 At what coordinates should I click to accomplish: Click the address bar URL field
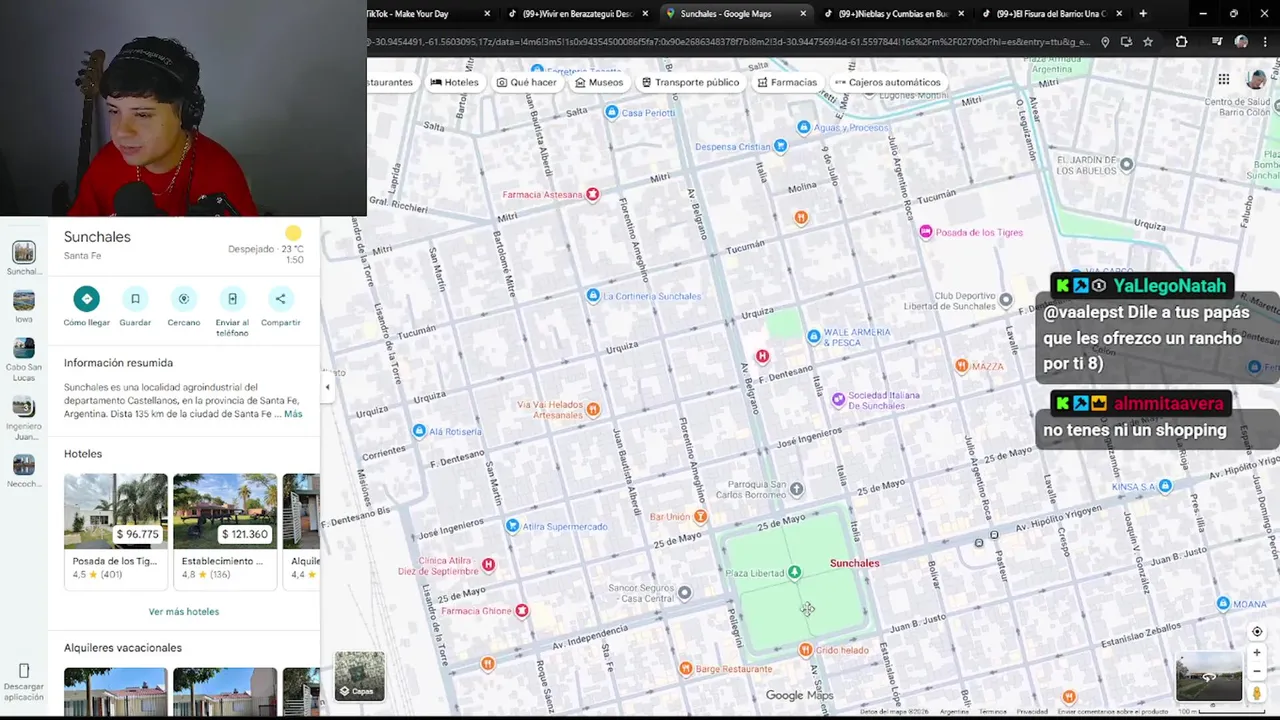coord(730,42)
